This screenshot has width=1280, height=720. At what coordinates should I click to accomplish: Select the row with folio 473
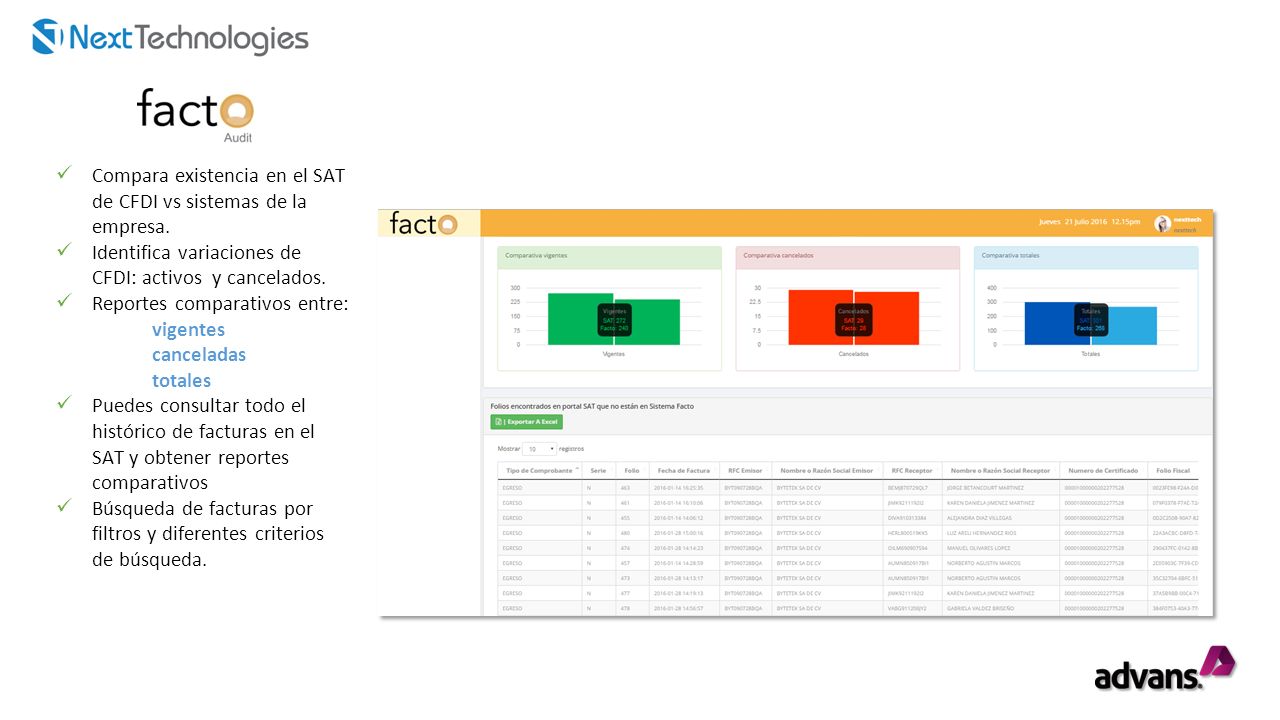848,577
